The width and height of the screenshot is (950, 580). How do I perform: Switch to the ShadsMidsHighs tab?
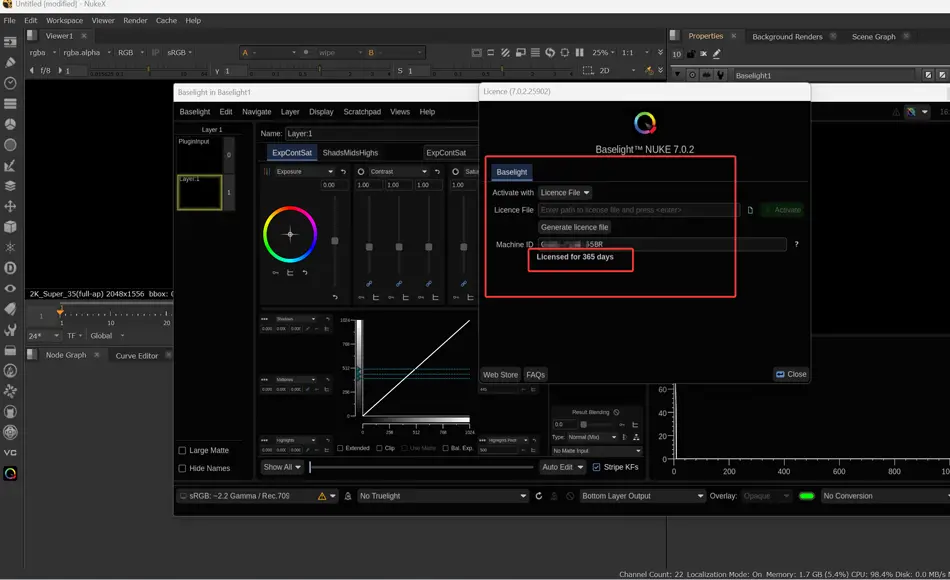click(x=350, y=153)
